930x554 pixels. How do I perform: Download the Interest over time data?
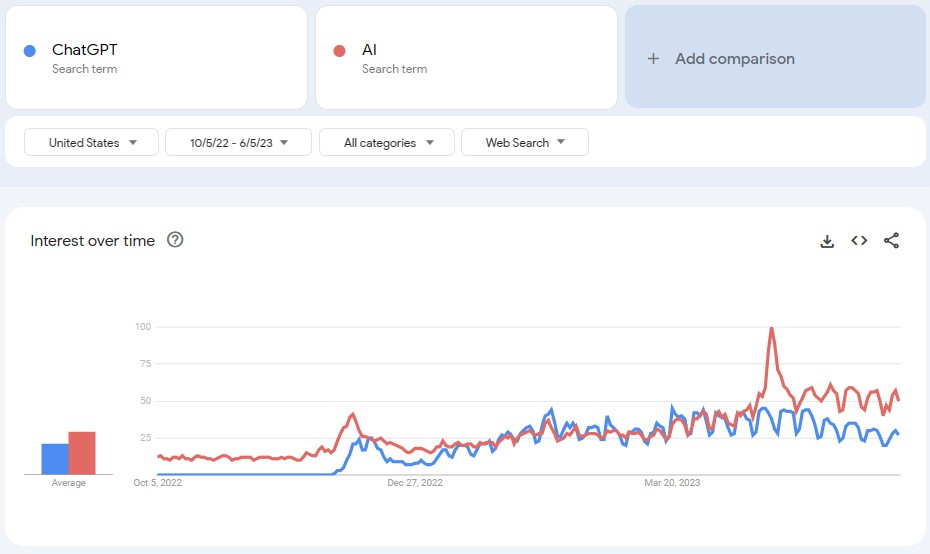pos(827,241)
